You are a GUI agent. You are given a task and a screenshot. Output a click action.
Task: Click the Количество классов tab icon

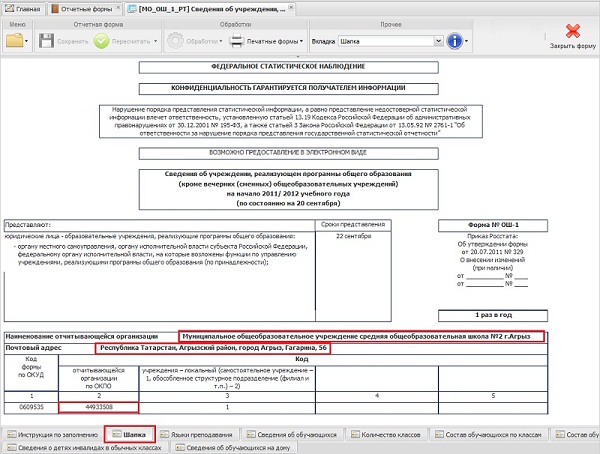tap(355, 434)
